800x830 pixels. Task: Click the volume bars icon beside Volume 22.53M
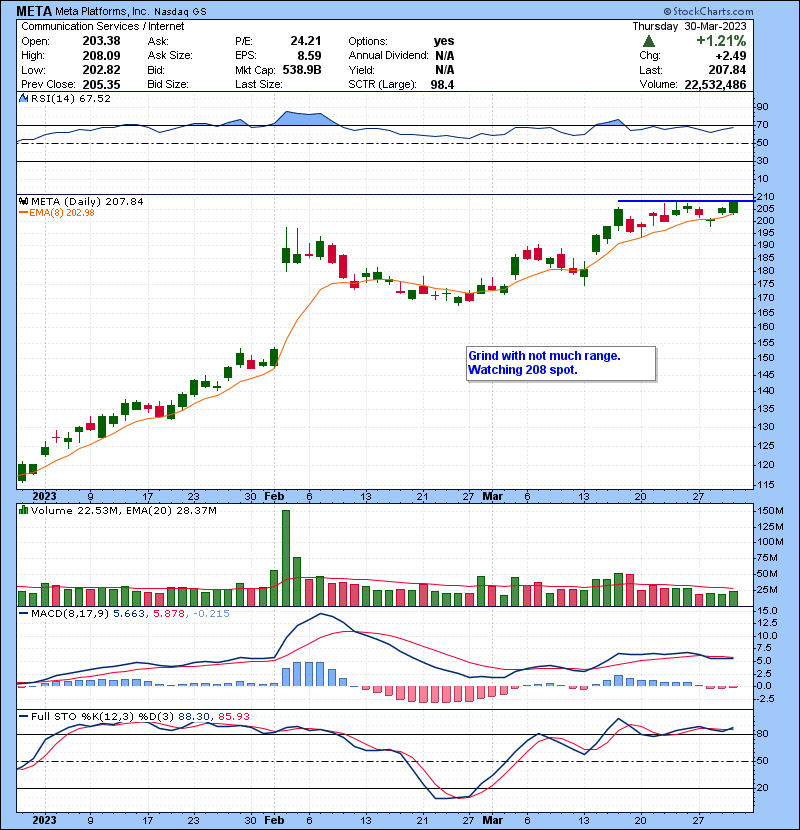point(23,510)
